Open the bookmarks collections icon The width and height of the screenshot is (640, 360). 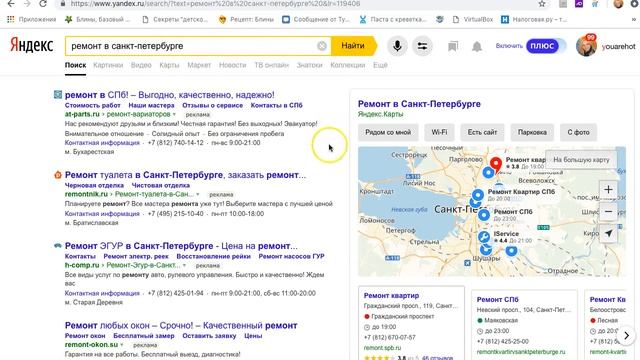[453, 46]
